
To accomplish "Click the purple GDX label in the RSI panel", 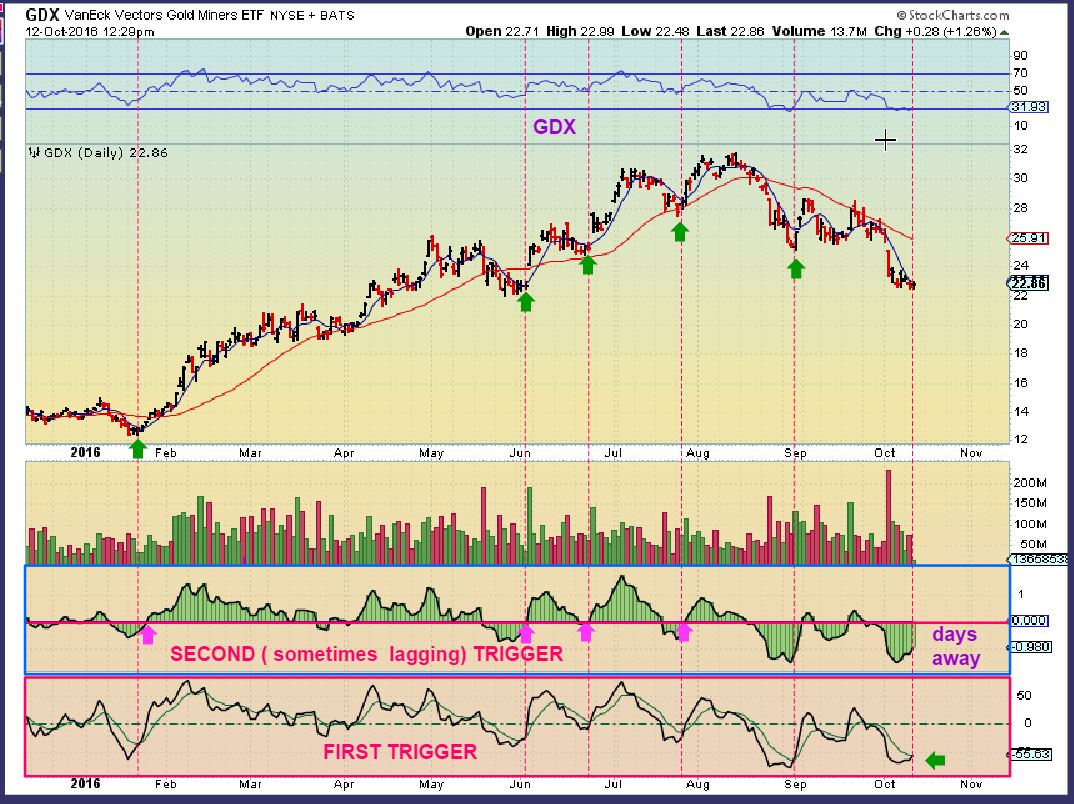I will tap(554, 127).
